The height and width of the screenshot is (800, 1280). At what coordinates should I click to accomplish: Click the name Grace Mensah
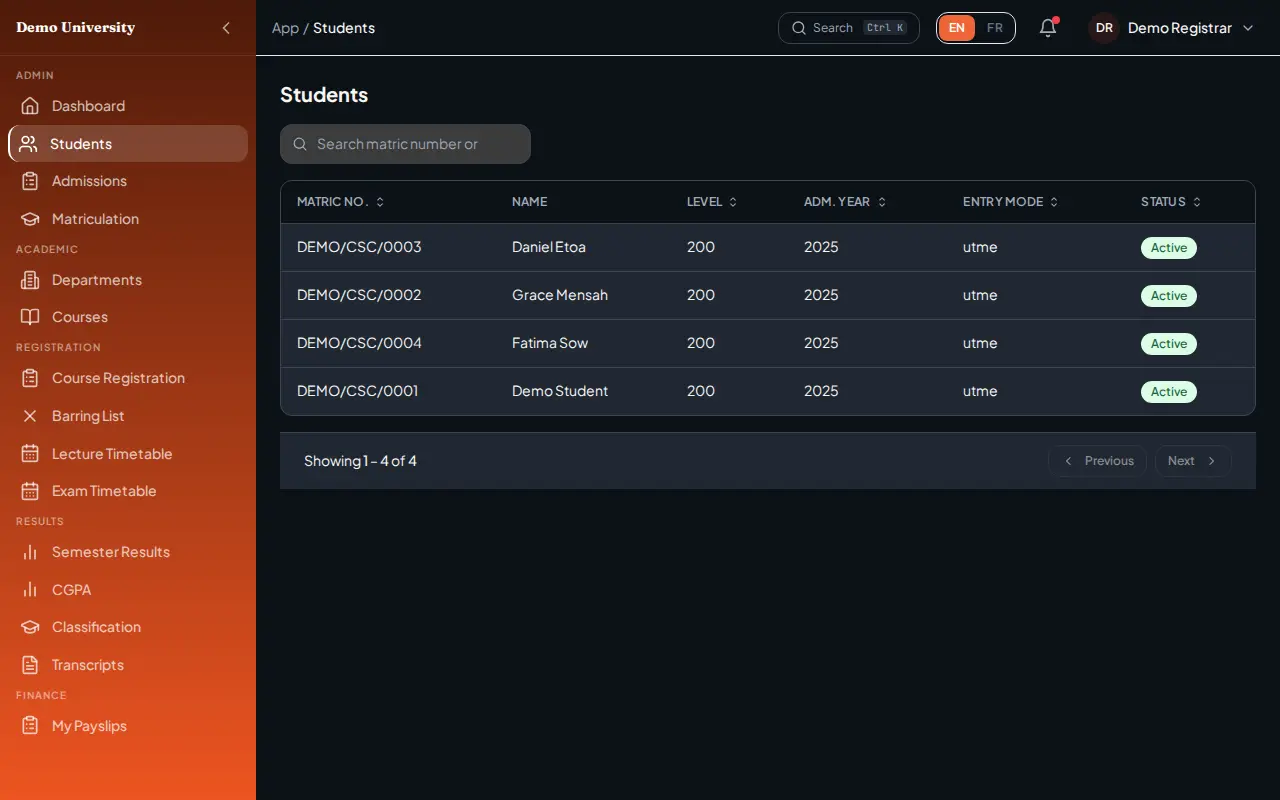pyautogui.click(x=560, y=295)
